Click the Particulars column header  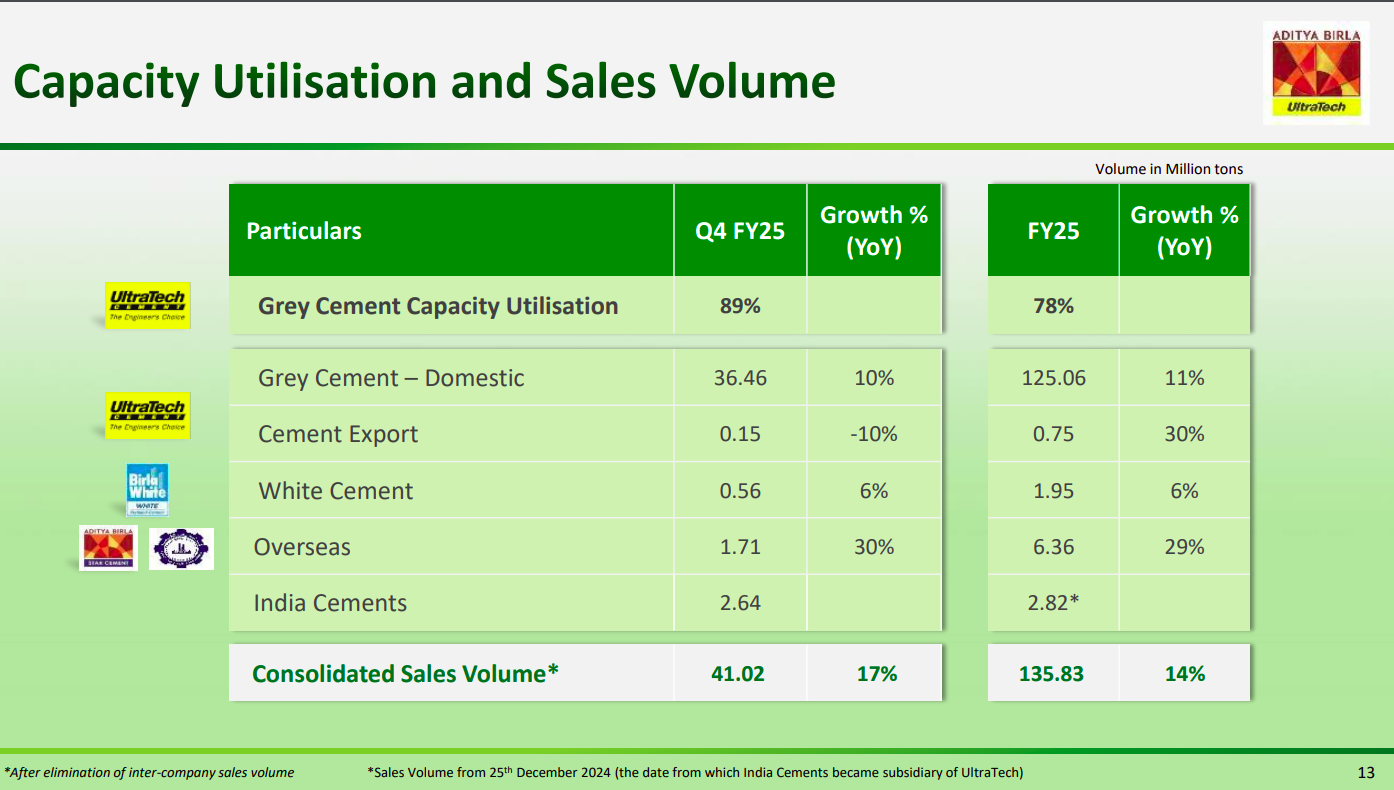[304, 231]
